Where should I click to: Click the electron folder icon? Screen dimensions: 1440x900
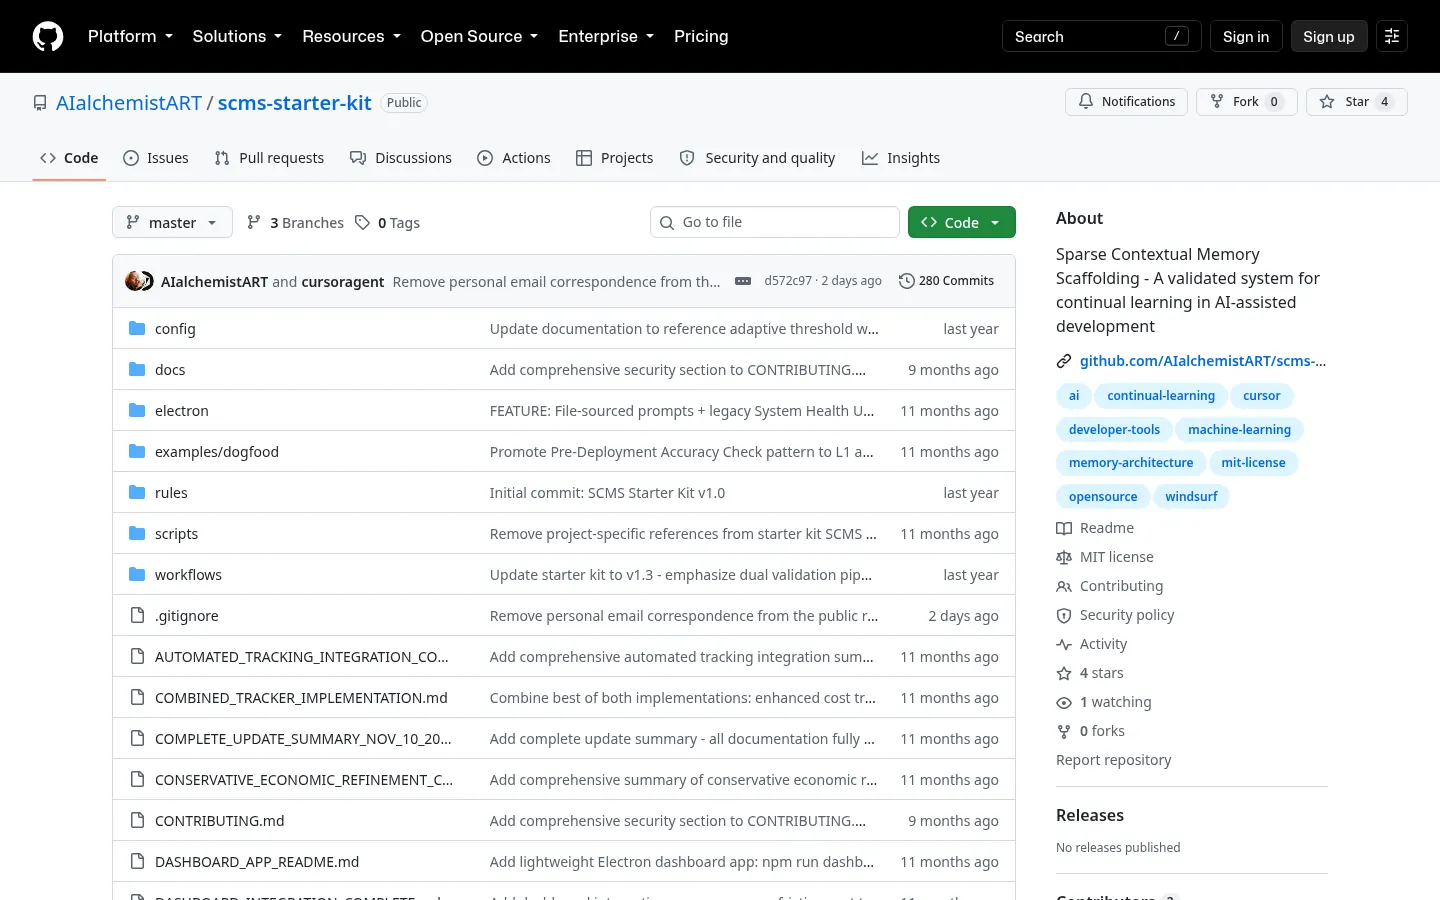pos(137,411)
